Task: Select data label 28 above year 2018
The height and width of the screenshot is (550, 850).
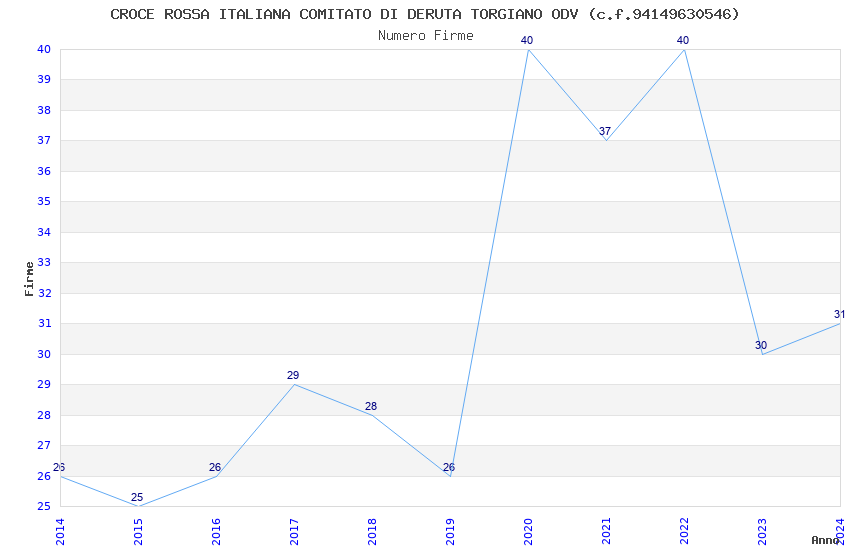Action: (x=371, y=406)
